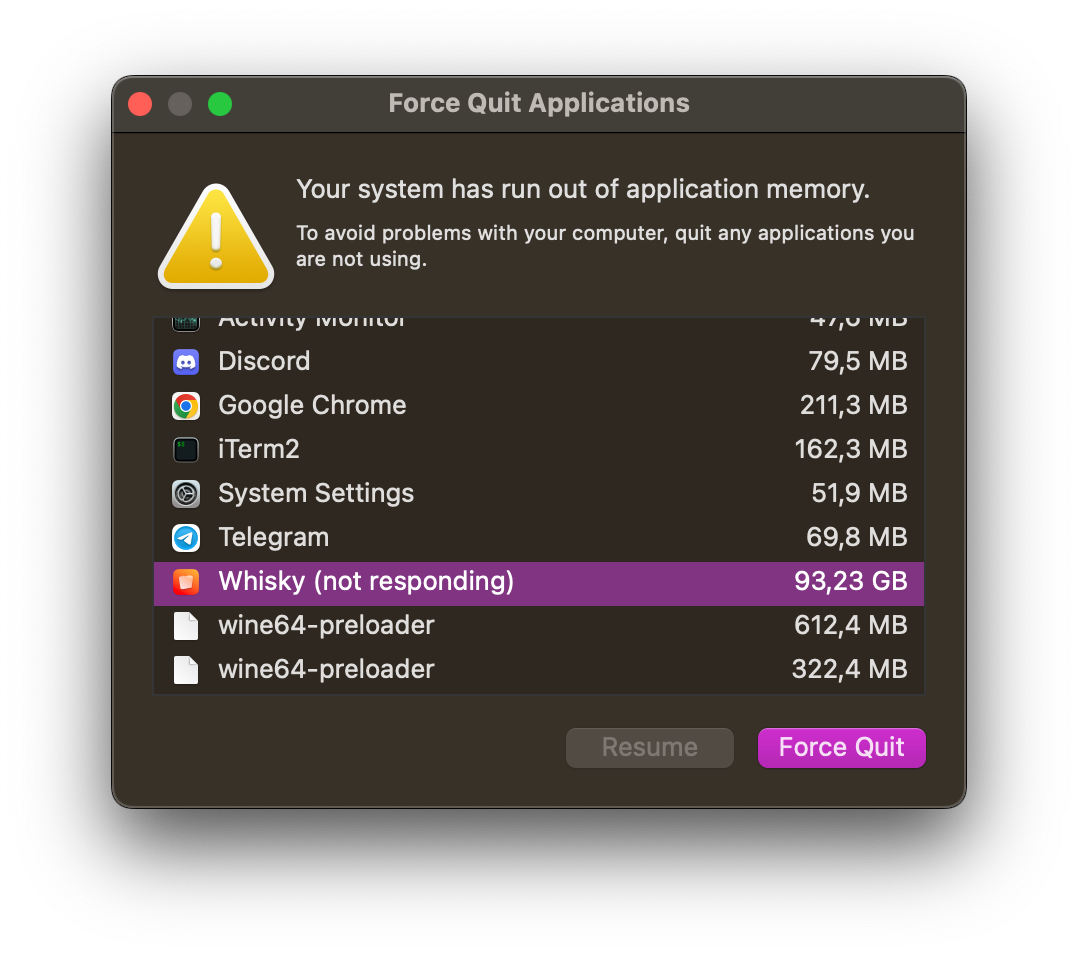Click the iTerm2 app icon
The height and width of the screenshot is (956, 1078).
[186, 450]
